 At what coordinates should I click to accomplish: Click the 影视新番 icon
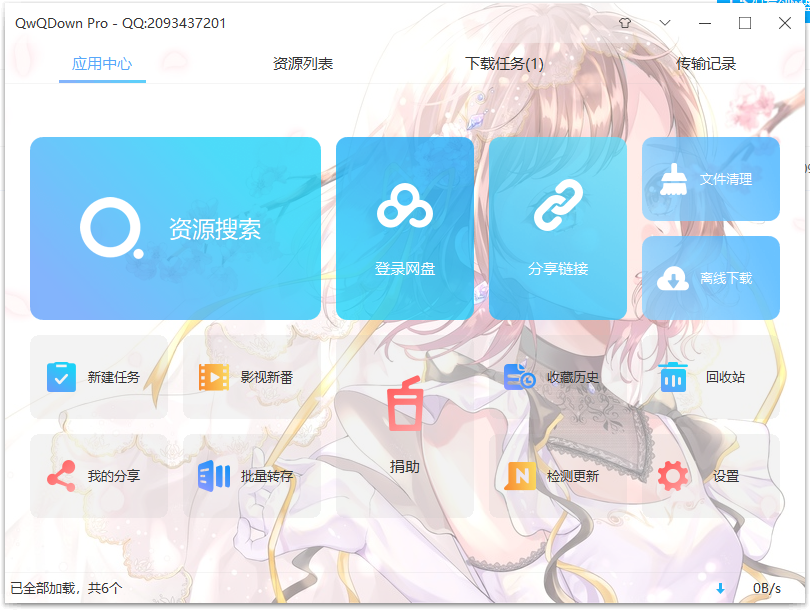click(250, 377)
